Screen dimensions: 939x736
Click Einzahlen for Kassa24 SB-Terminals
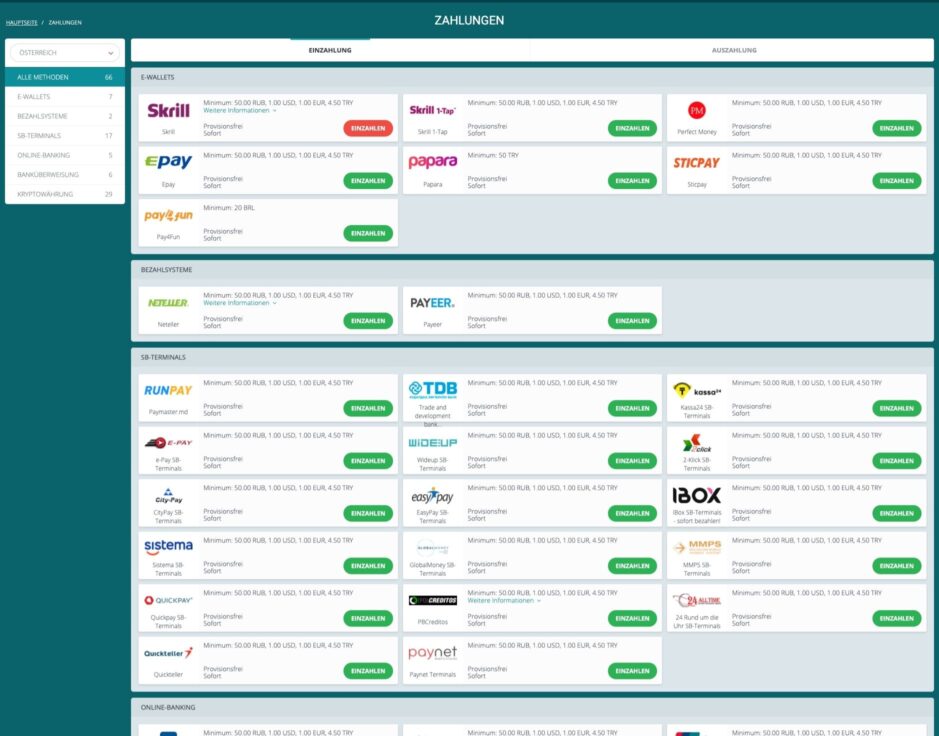point(896,408)
